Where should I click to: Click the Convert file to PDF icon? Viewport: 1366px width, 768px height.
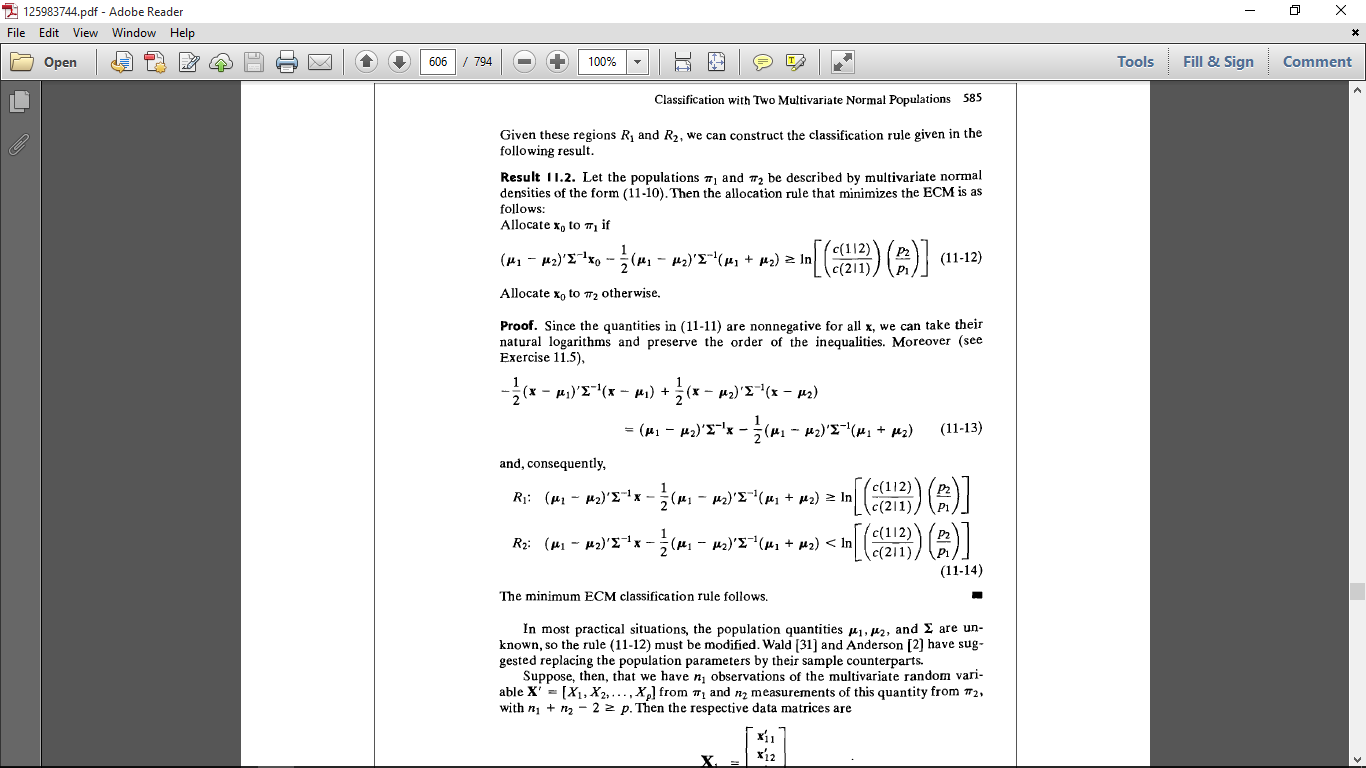(122, 62)
